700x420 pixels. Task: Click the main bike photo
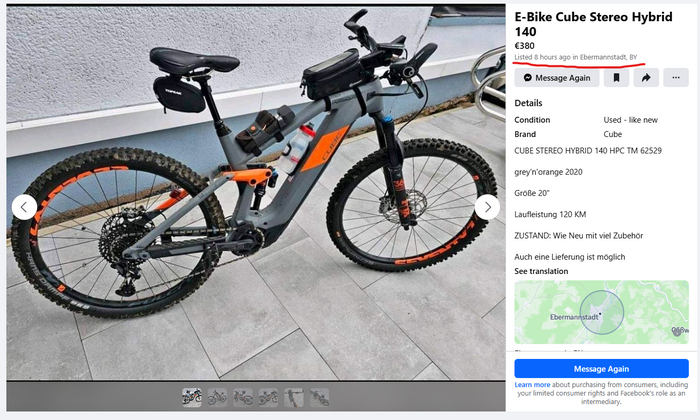pyautogui.click(x=256, y=192)
